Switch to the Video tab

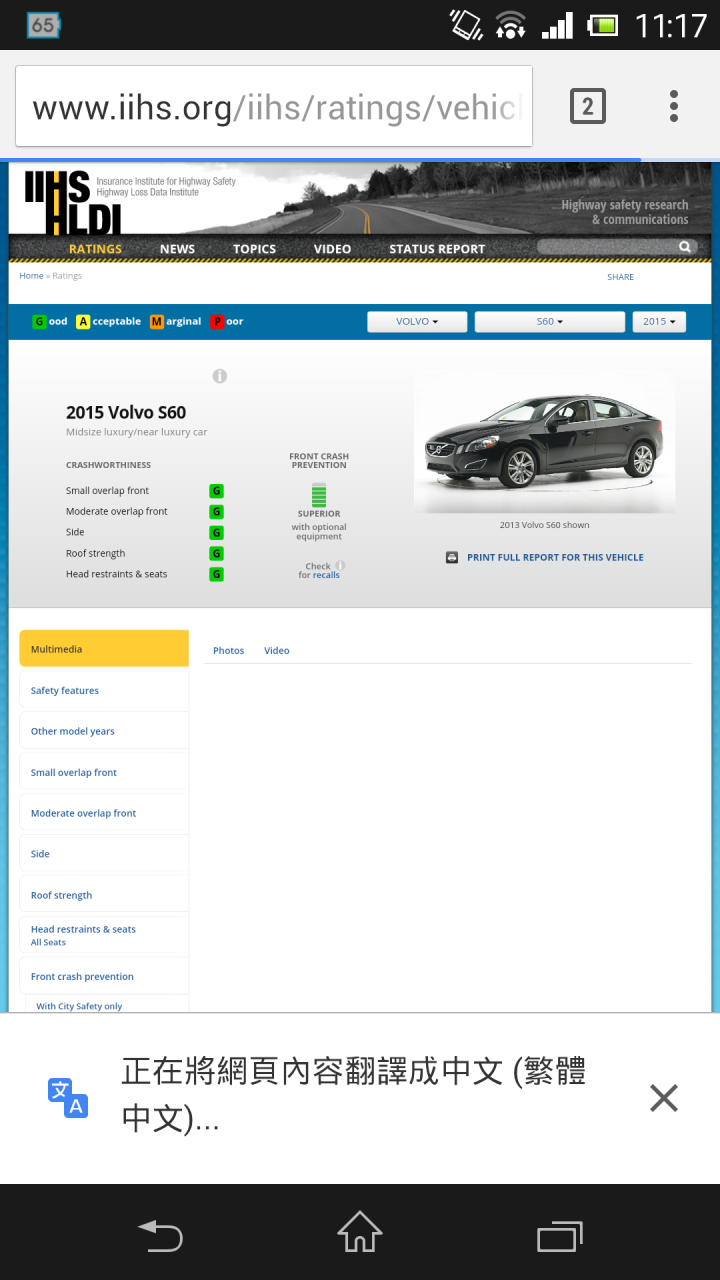click(277, 651)
